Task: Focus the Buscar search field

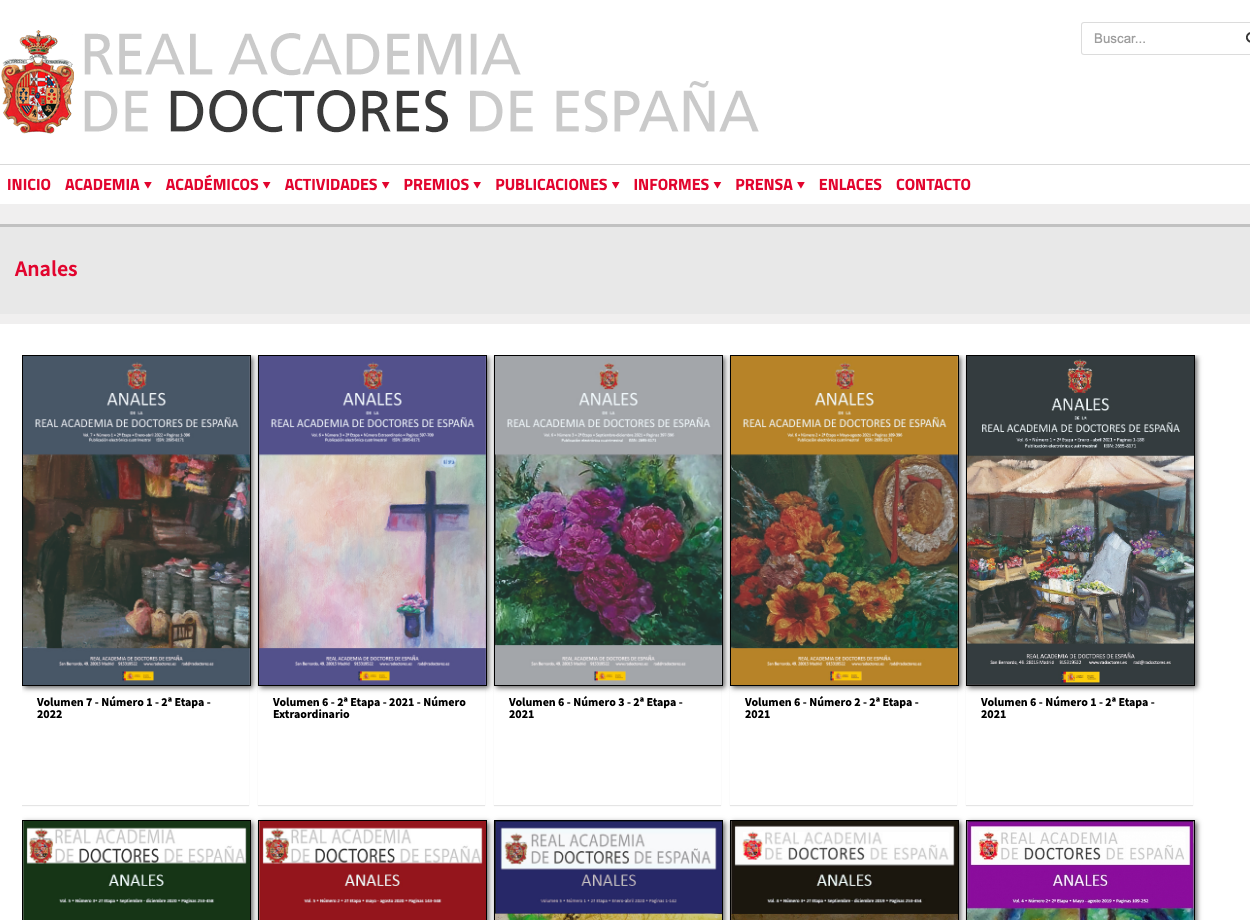Action: 1165,38
